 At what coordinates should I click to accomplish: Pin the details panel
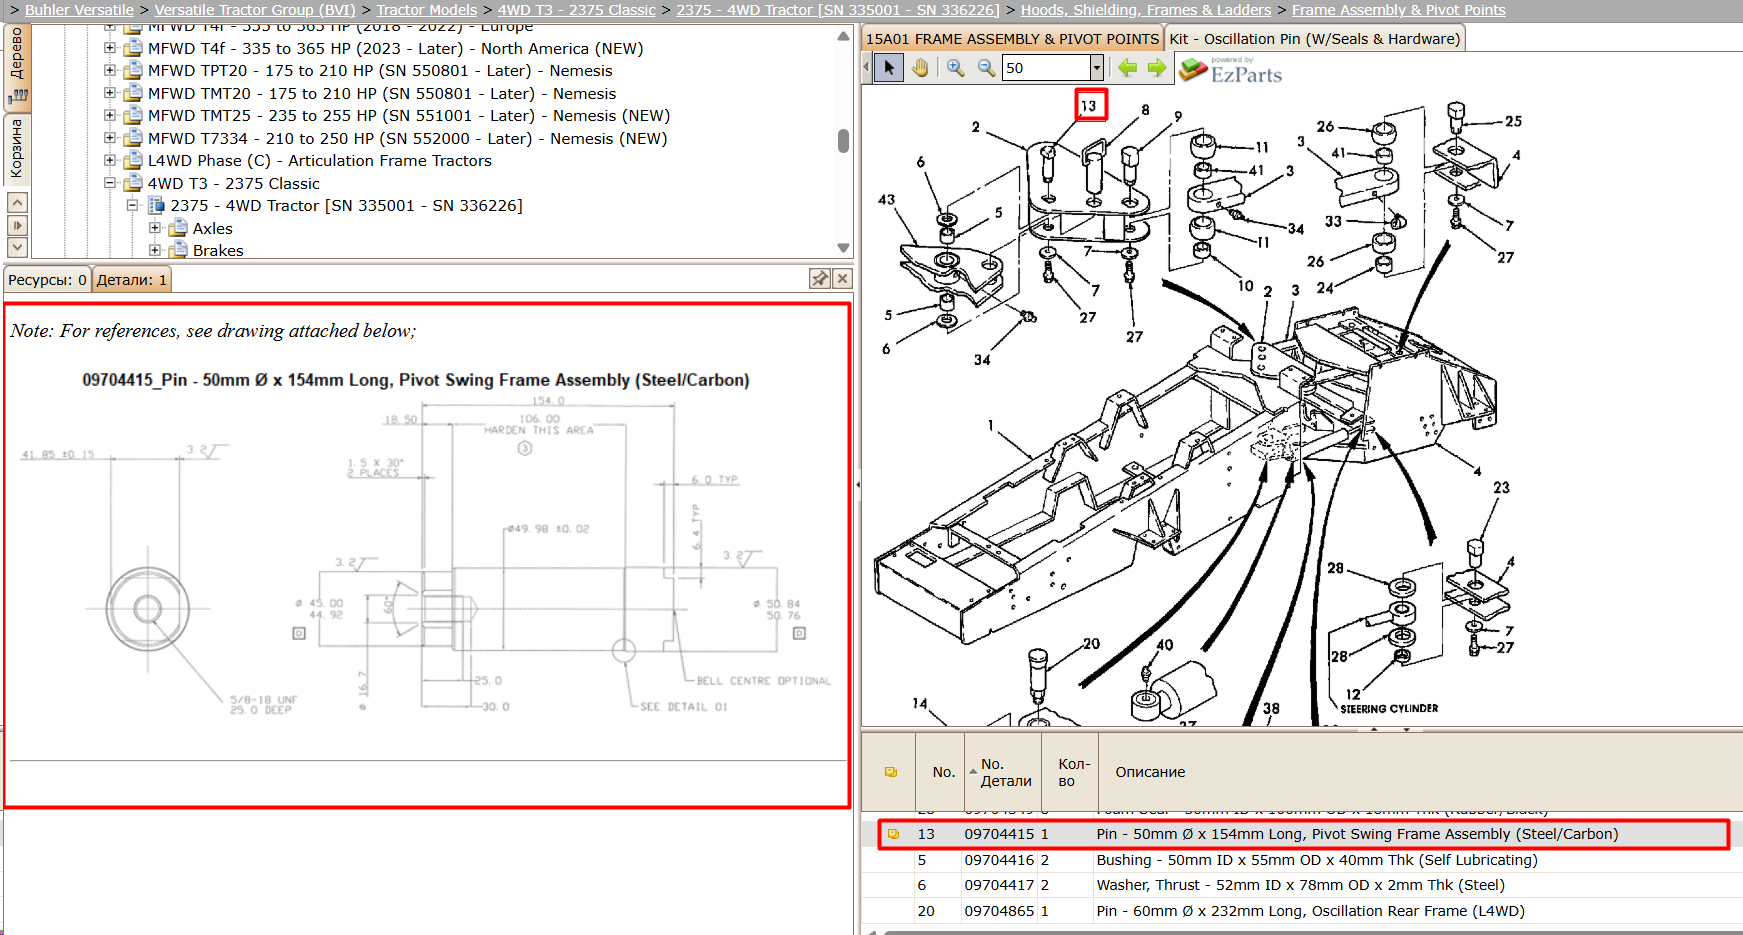(x=820, y=279)
